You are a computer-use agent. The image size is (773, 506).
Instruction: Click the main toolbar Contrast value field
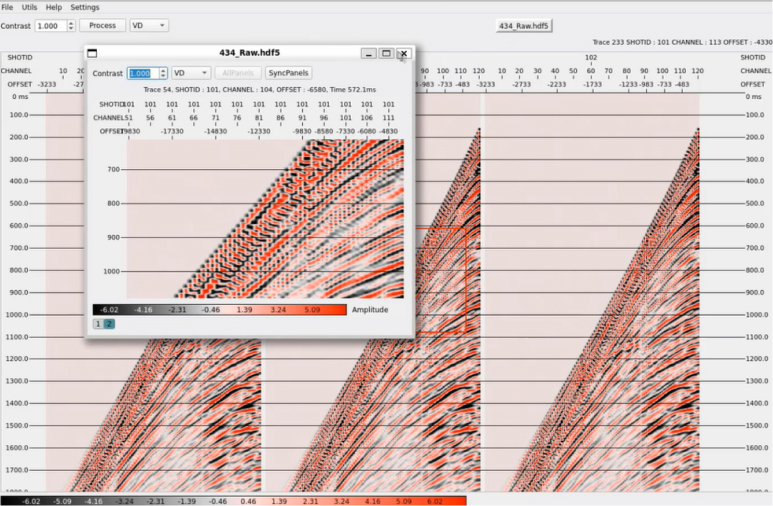(50, 25)
